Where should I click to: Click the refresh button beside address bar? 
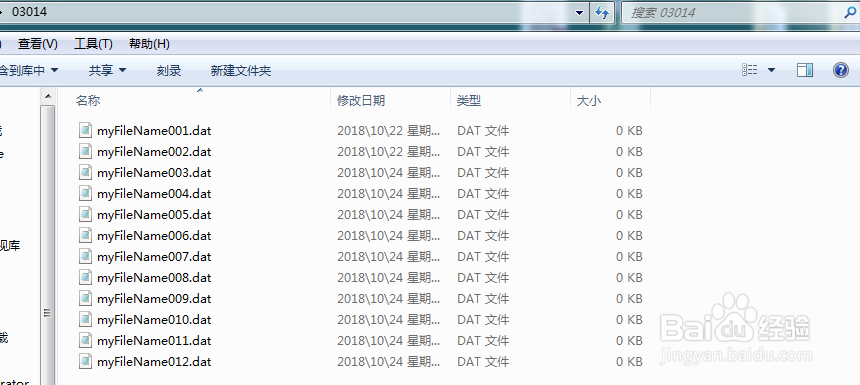pos(602,13)
